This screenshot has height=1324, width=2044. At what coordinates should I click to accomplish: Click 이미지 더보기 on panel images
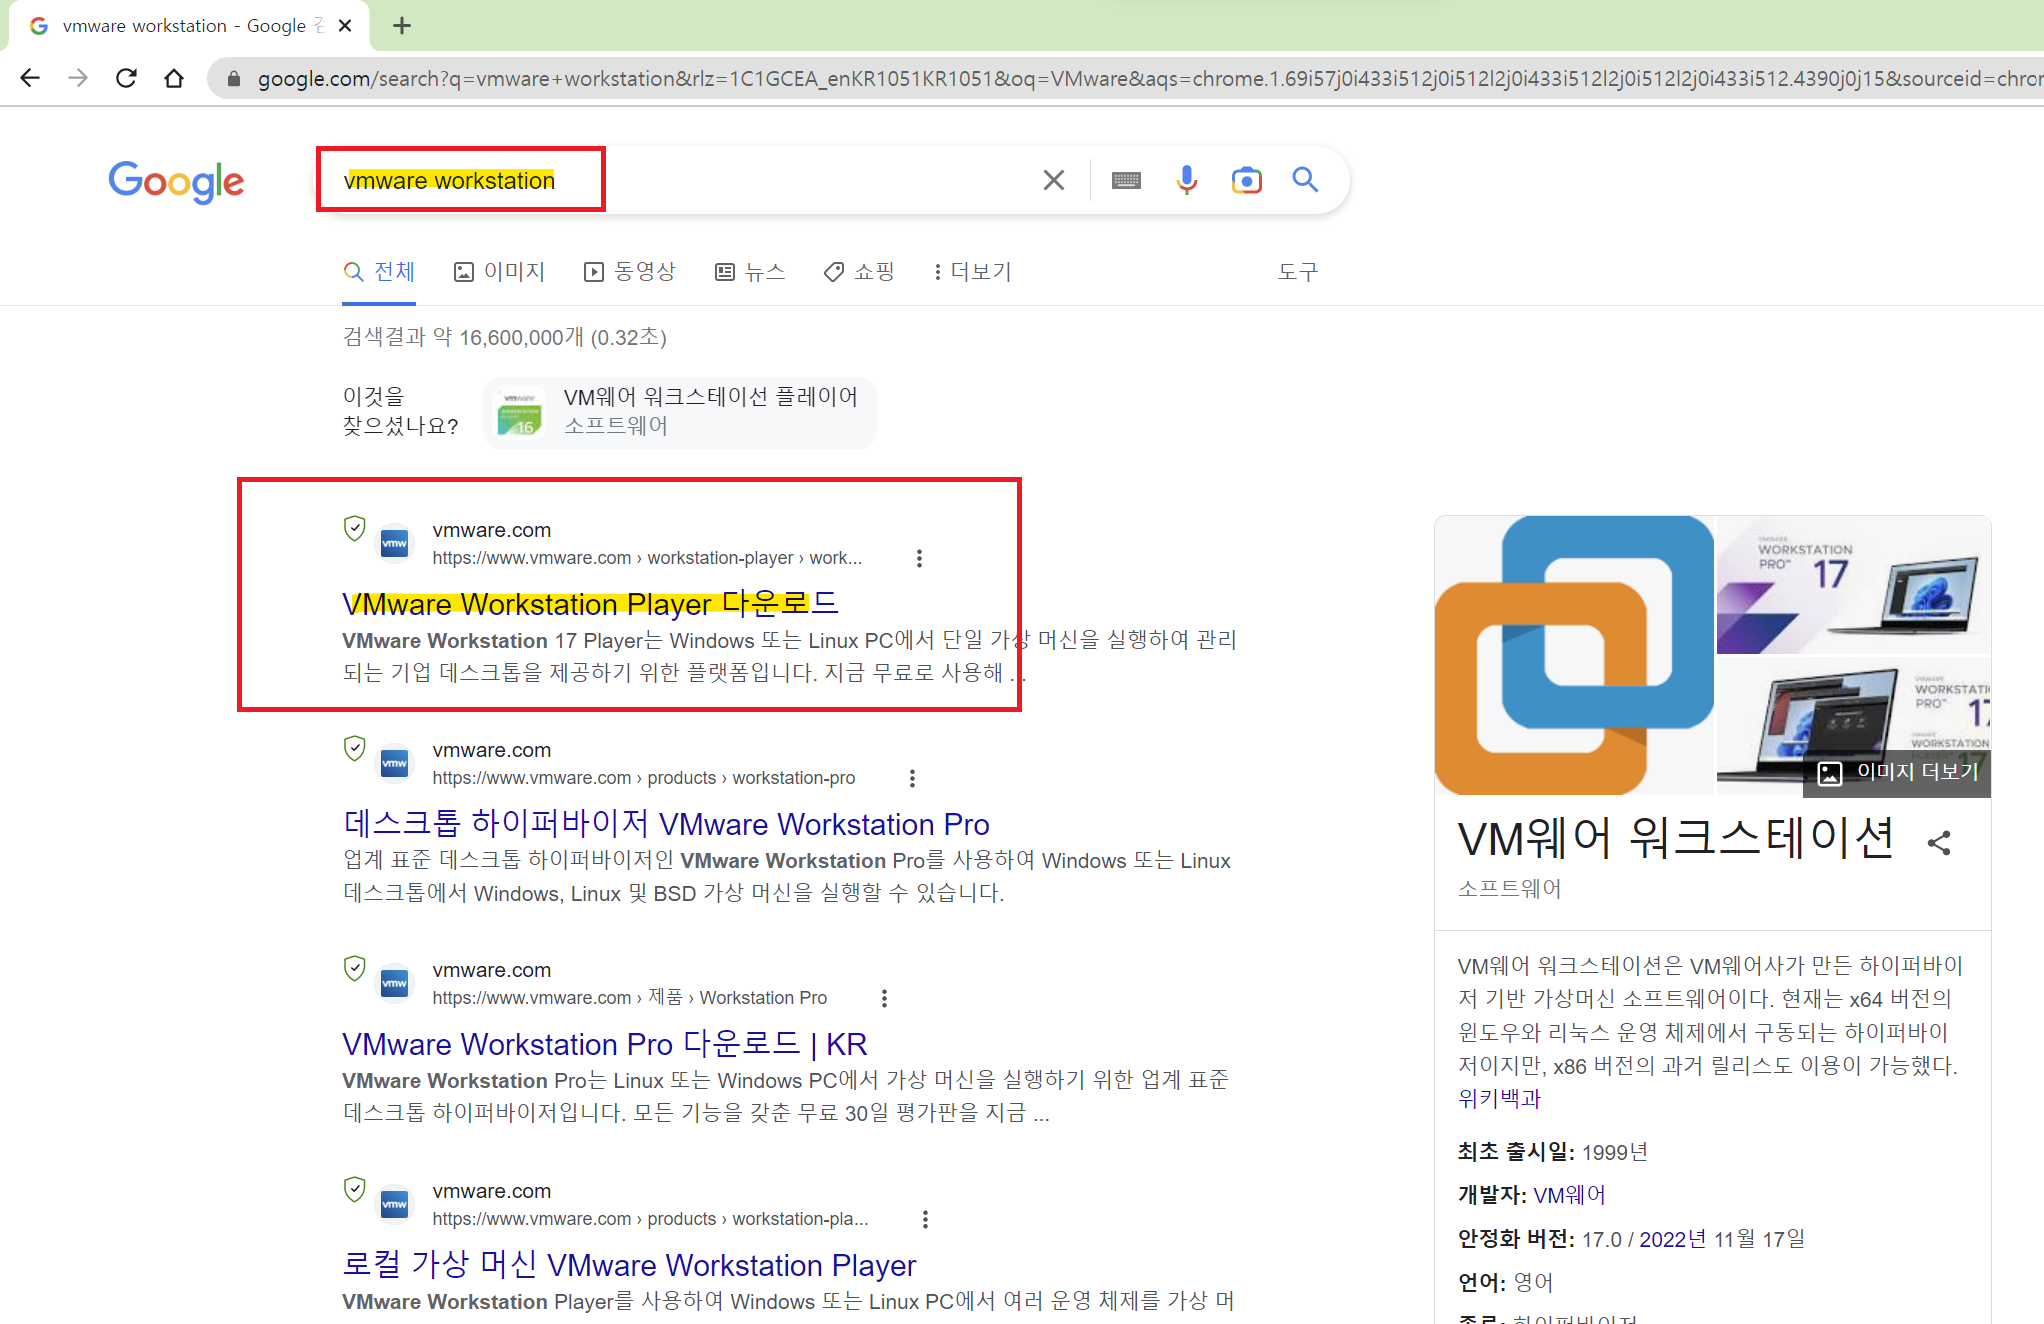click(1897, 772)
